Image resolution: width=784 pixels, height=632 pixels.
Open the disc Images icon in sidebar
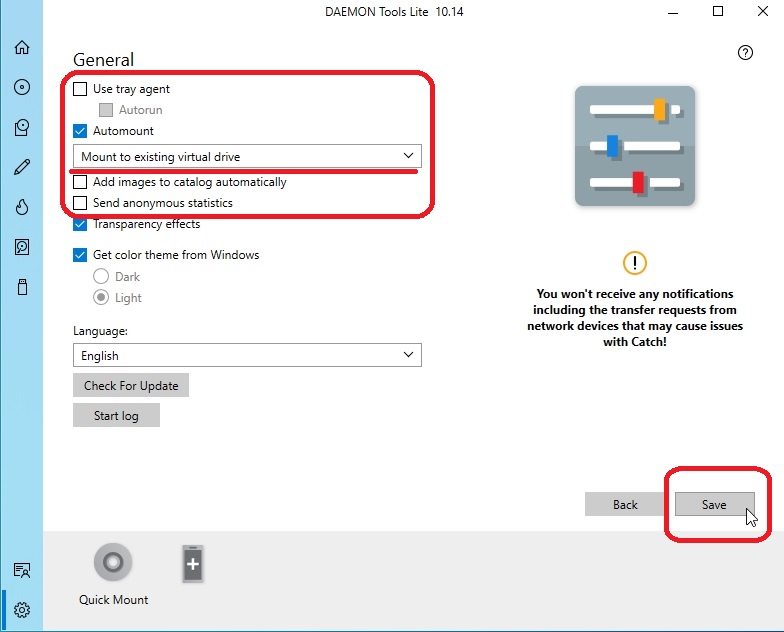22,87
